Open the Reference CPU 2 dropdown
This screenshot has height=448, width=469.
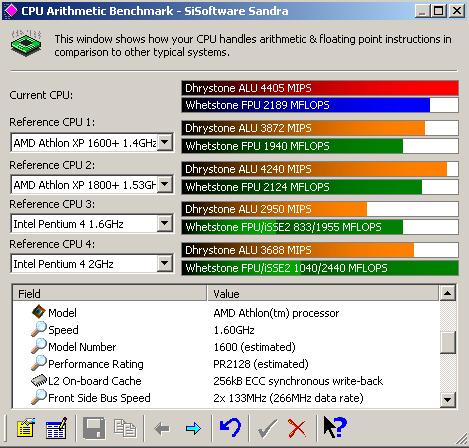point(165,184)
